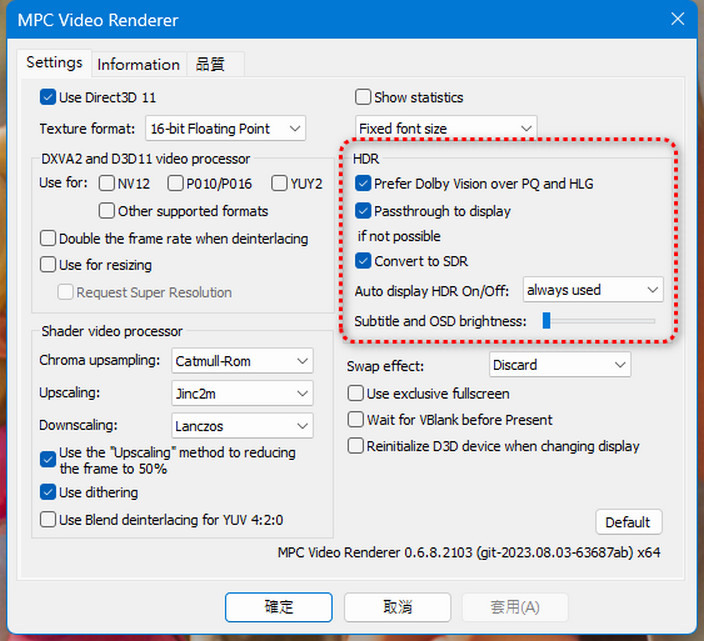Close the MPC Video Renderer dialog
Screen dimensions: 704x641
point(678,19)
